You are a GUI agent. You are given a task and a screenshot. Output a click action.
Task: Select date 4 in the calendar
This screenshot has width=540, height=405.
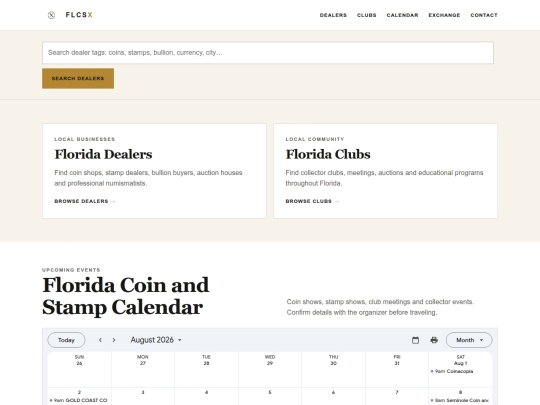(x=206, y=392)
